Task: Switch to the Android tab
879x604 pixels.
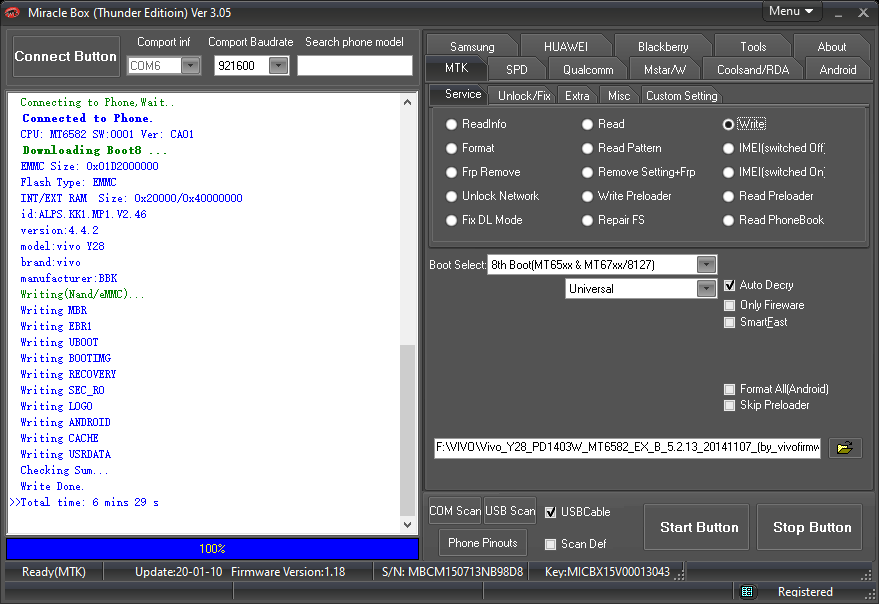Action: click(x=838, y=70)
